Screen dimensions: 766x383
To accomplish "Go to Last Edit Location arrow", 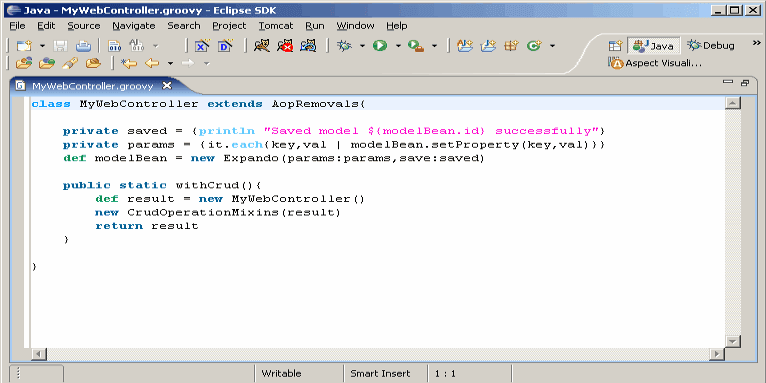I will 129,63.
